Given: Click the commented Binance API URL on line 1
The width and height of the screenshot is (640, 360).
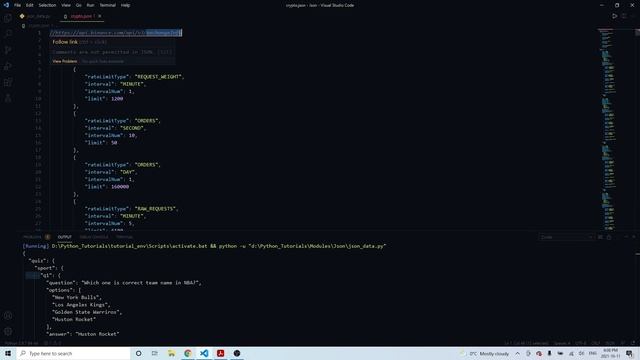Looking at the screenshot, I should pyautogui.click(x=116, y=33).
